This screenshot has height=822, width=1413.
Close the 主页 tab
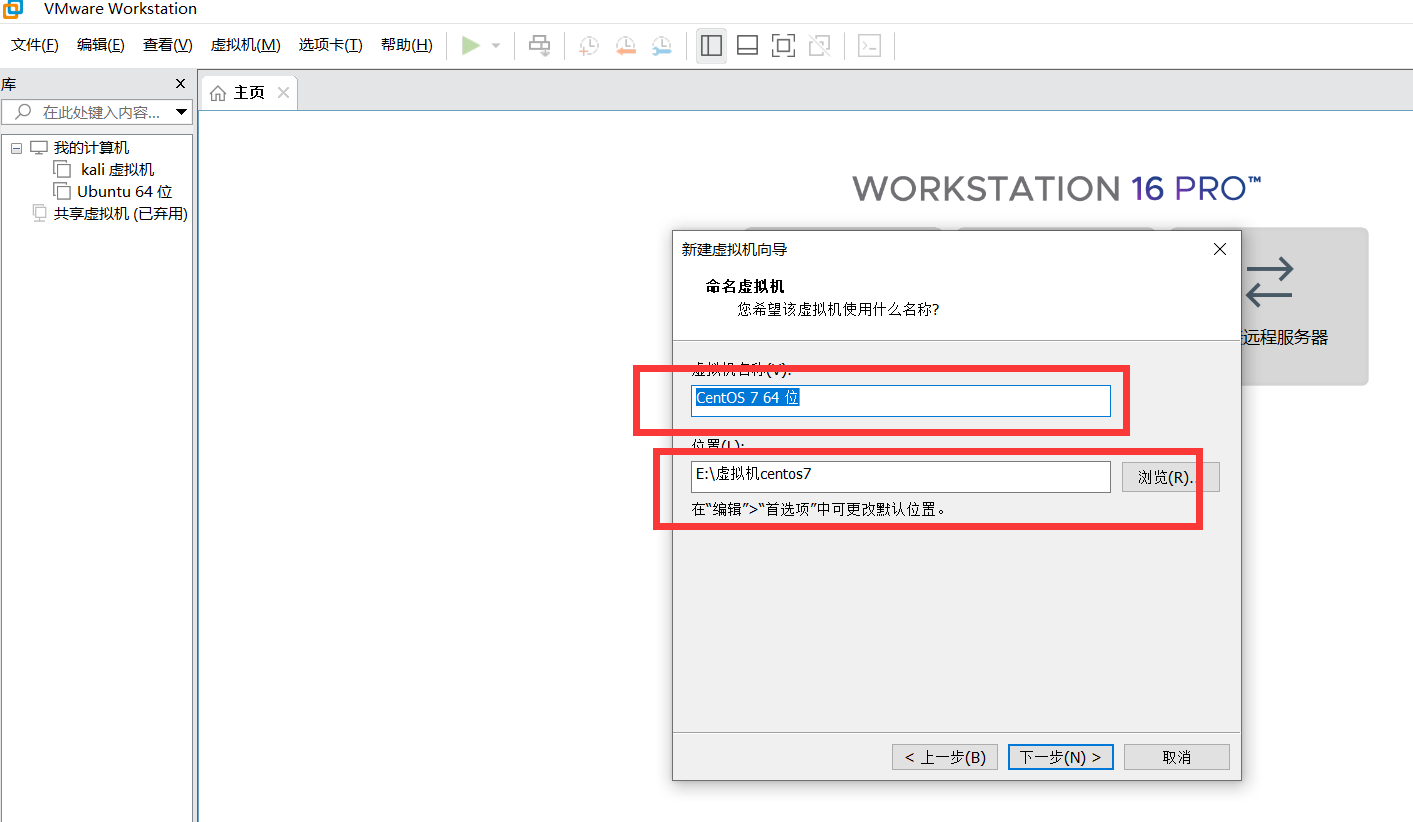click(283, 93)
